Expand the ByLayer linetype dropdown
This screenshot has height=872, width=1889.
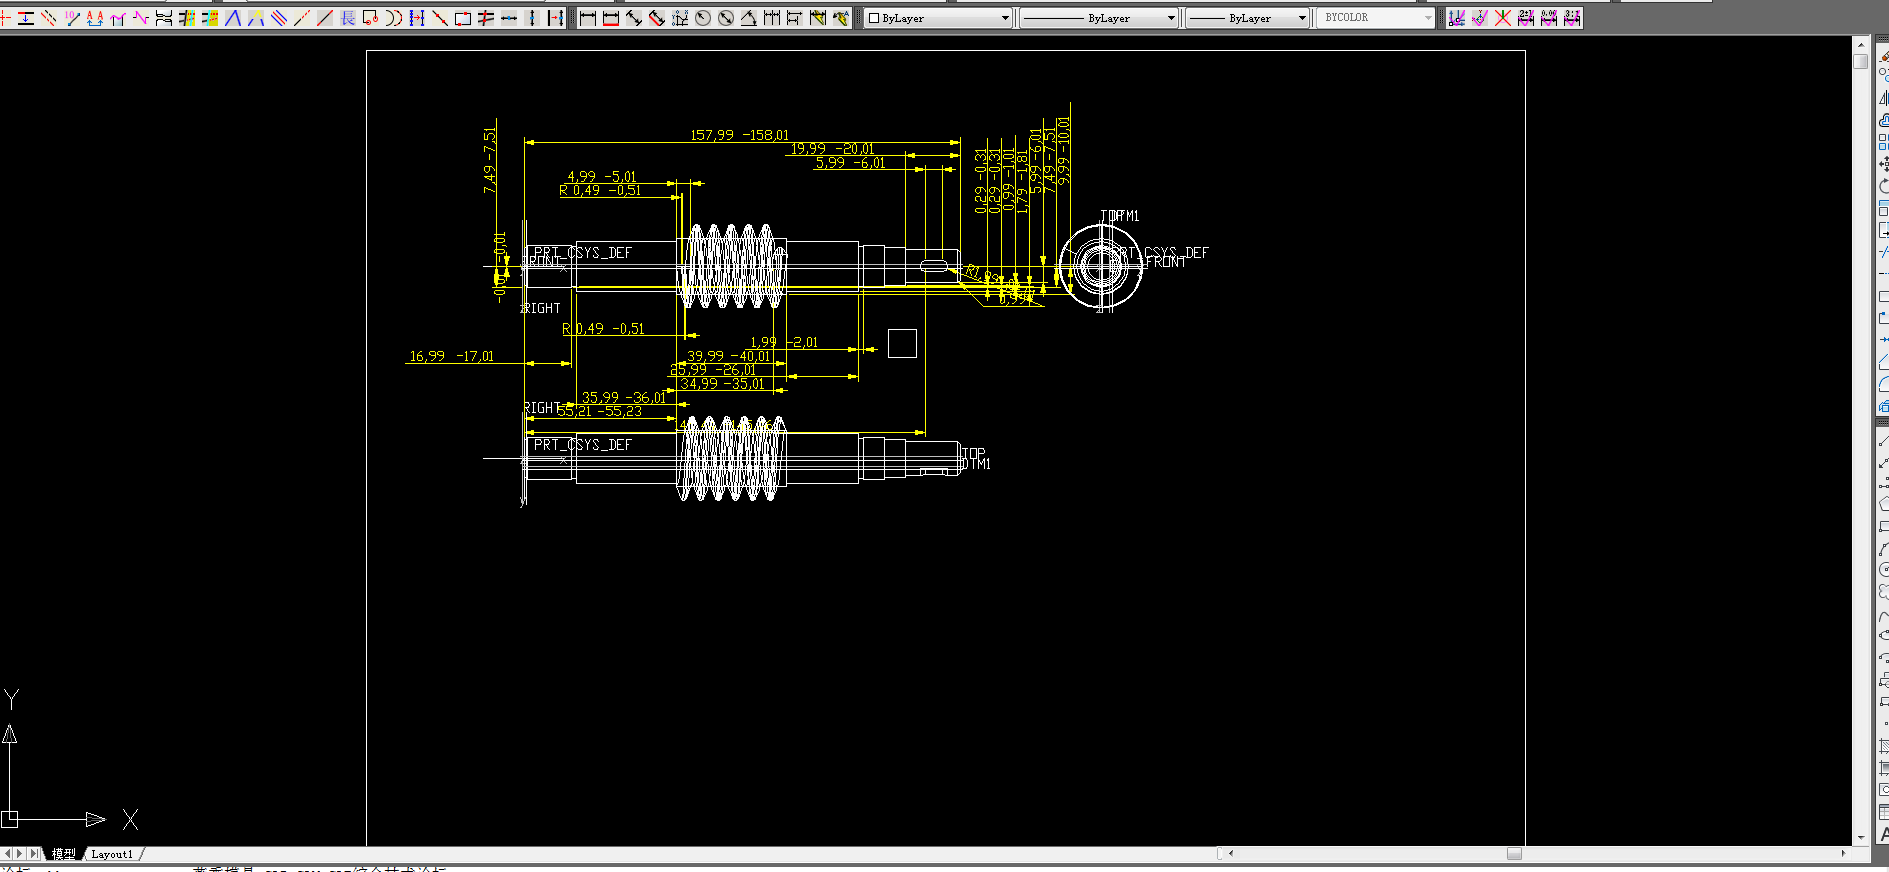pos(1171,18)
